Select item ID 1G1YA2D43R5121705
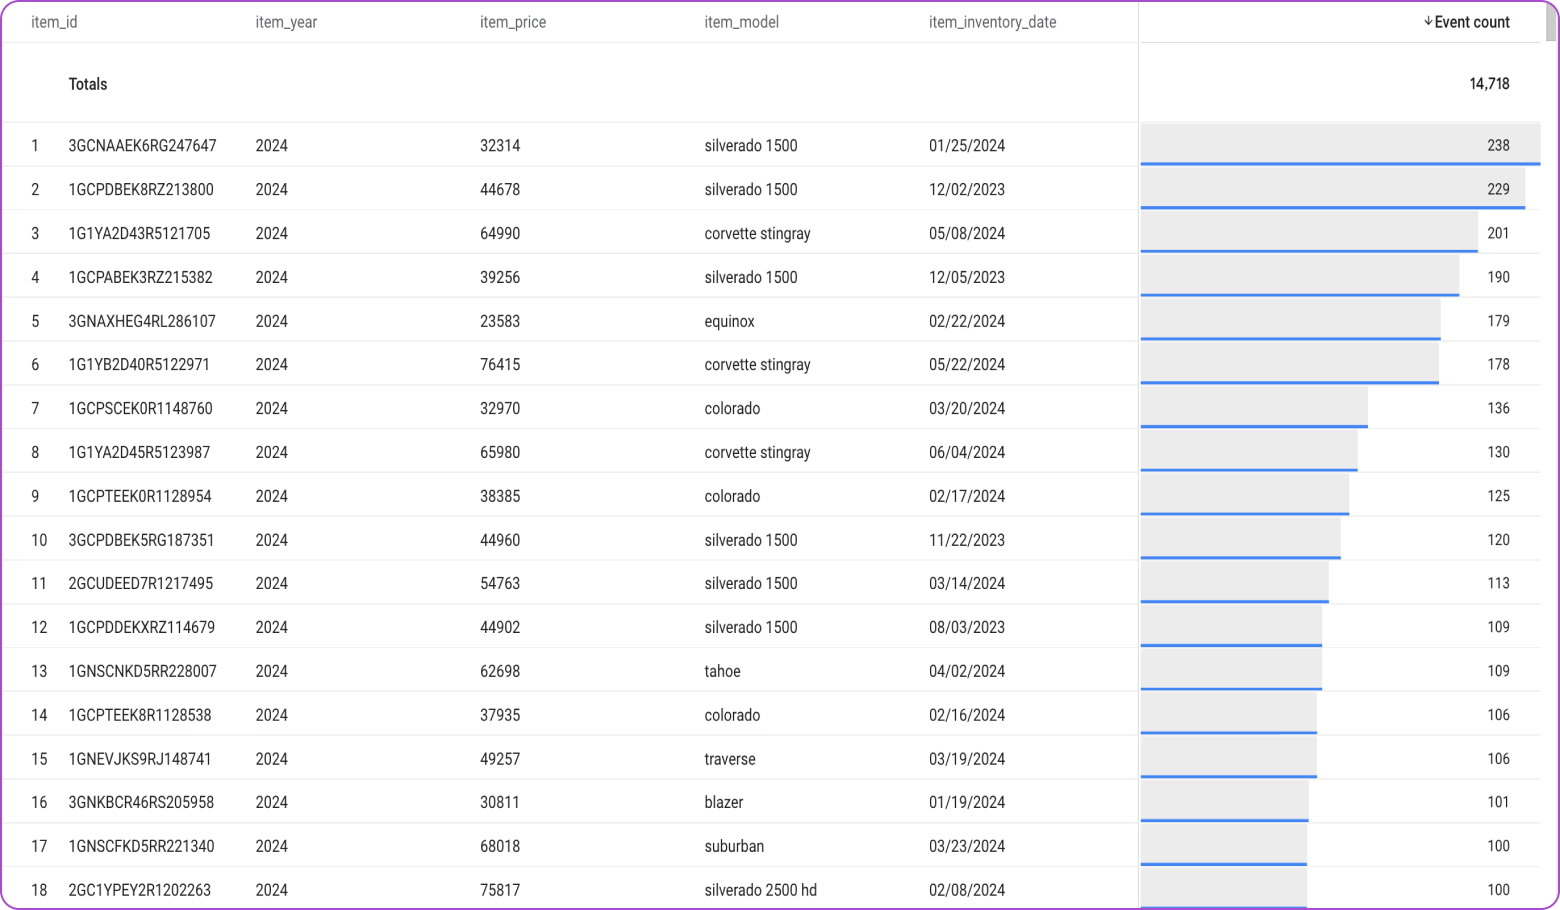 click(x=139, y=234)
